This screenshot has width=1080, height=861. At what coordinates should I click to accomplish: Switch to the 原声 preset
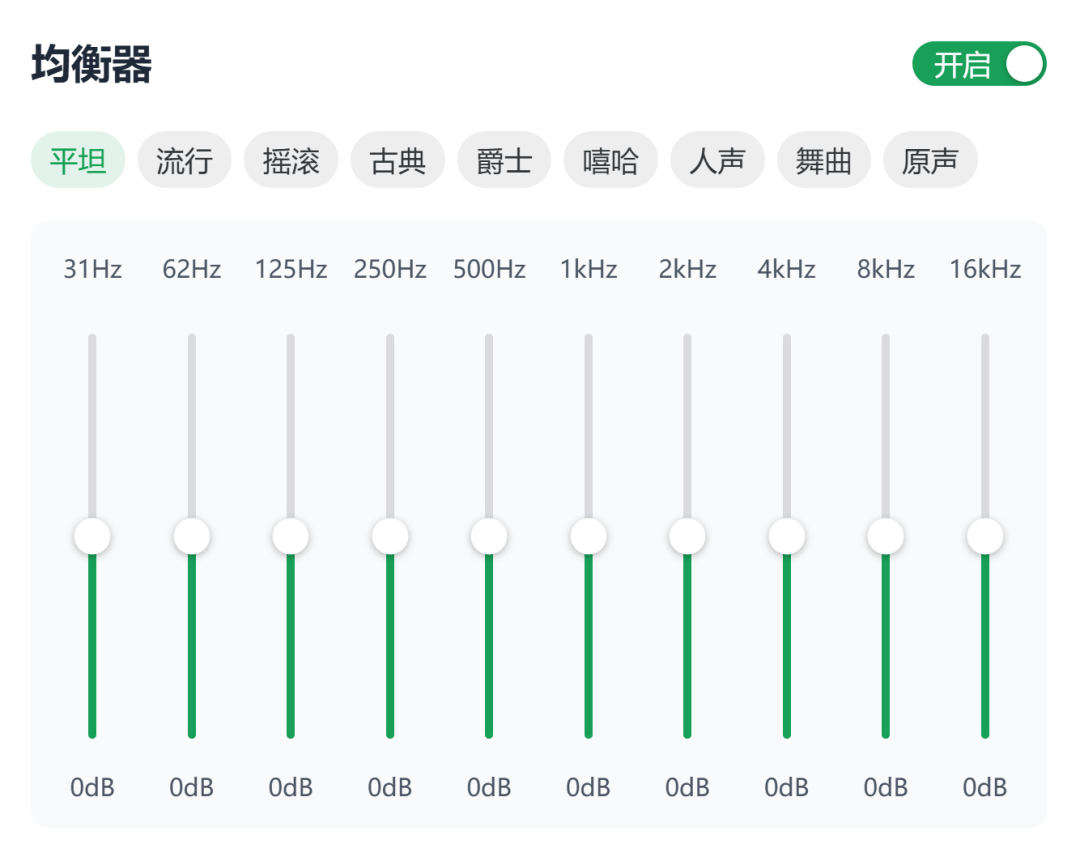930,160
